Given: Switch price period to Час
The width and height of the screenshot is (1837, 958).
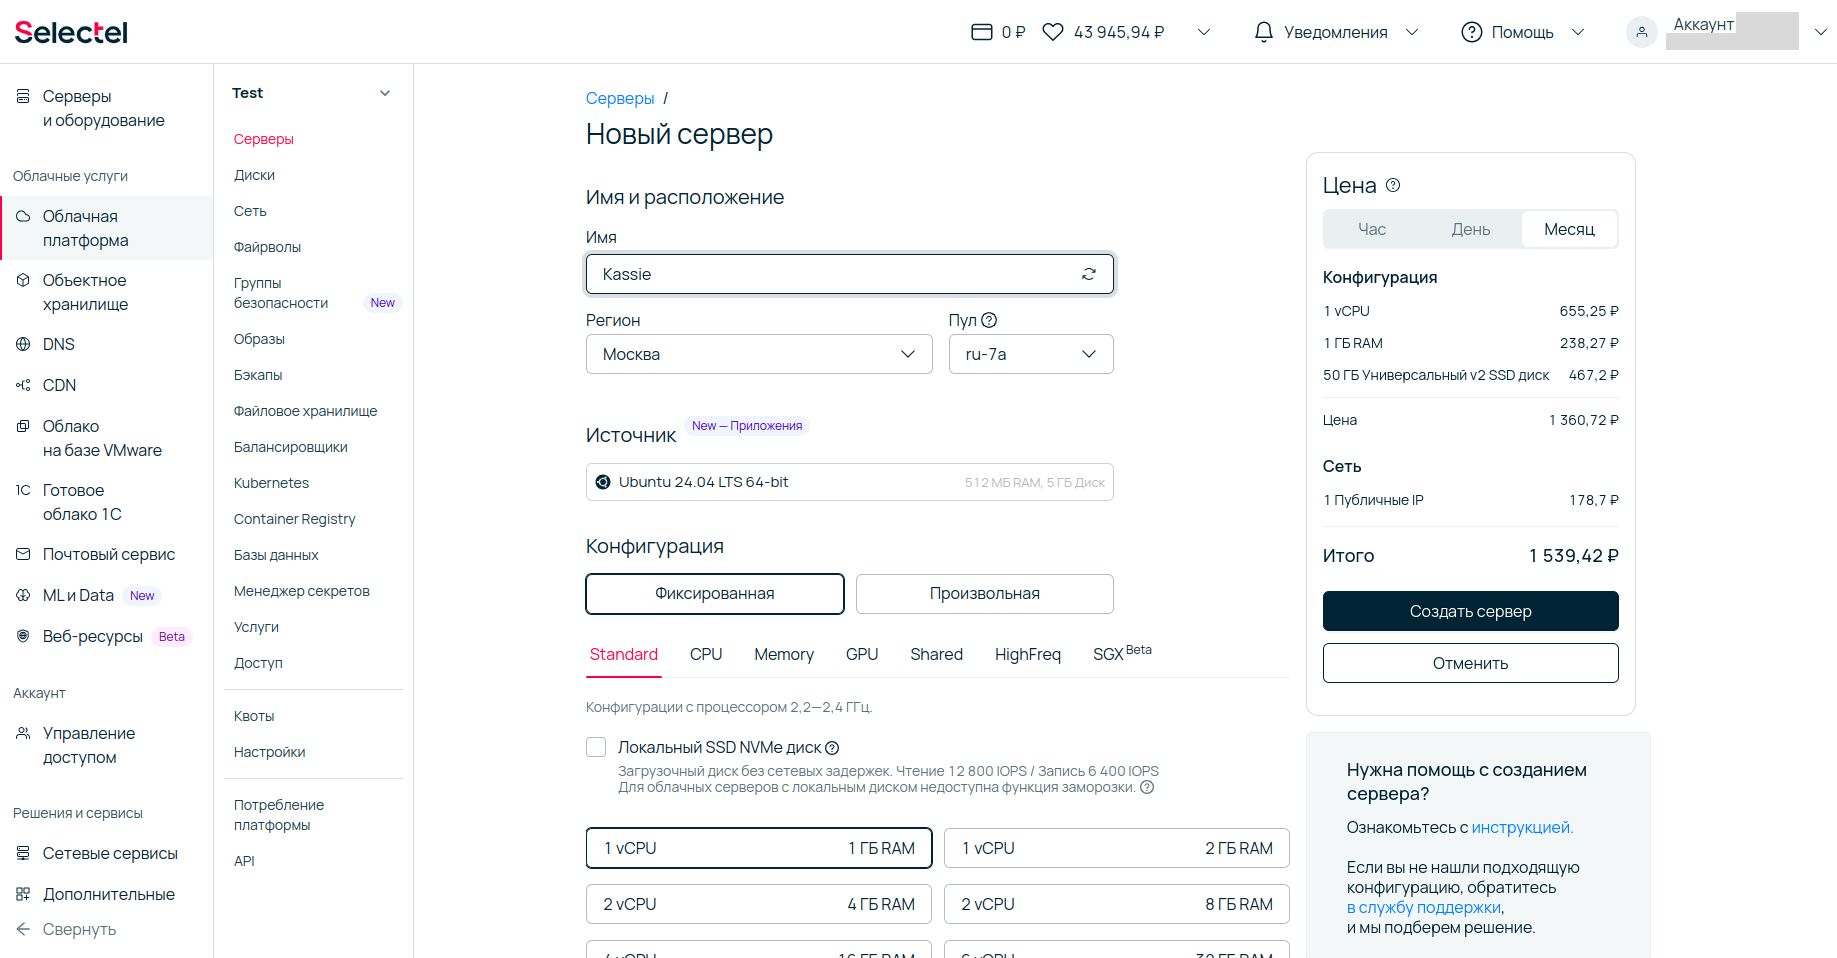Looking at the screenshot, I should (x=1371, y=229).
